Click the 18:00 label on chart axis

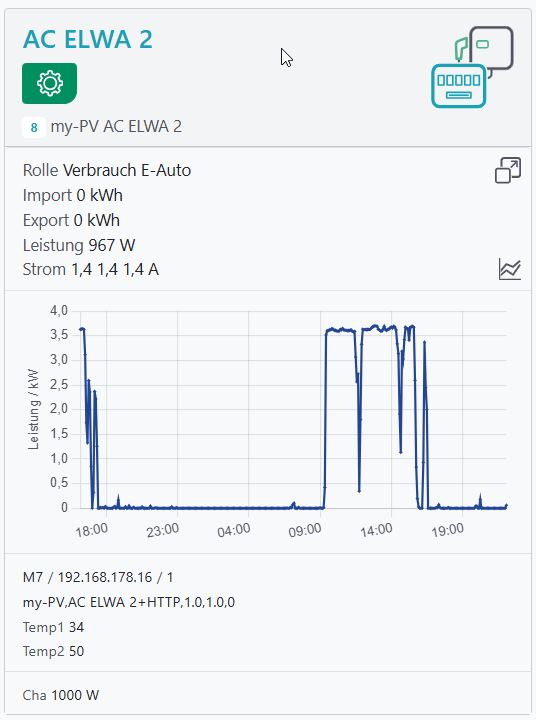(92, 530)
